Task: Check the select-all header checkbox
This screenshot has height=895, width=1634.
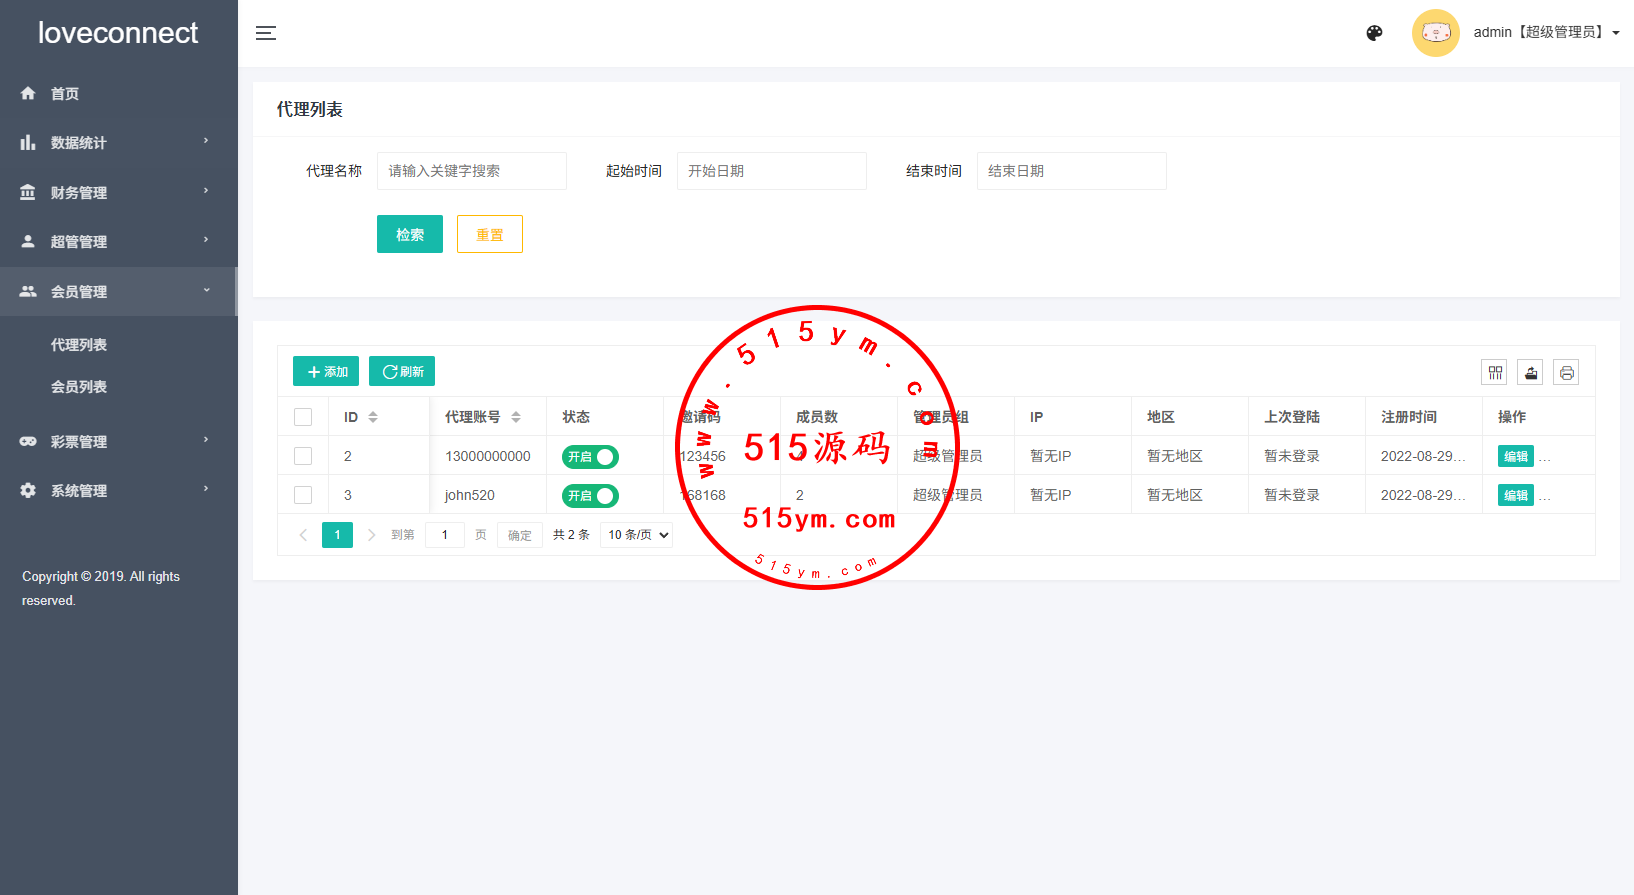Action: coord(303,417)
